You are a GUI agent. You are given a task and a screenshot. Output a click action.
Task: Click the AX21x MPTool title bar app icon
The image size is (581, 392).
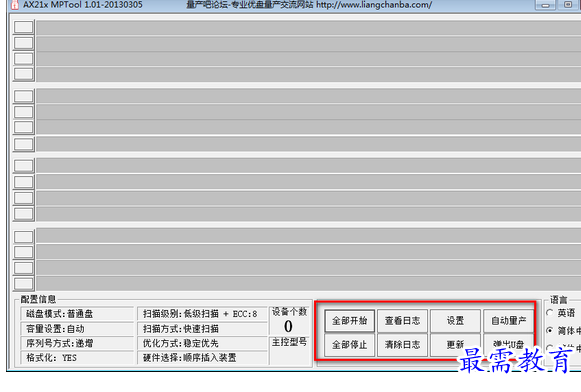14,4
